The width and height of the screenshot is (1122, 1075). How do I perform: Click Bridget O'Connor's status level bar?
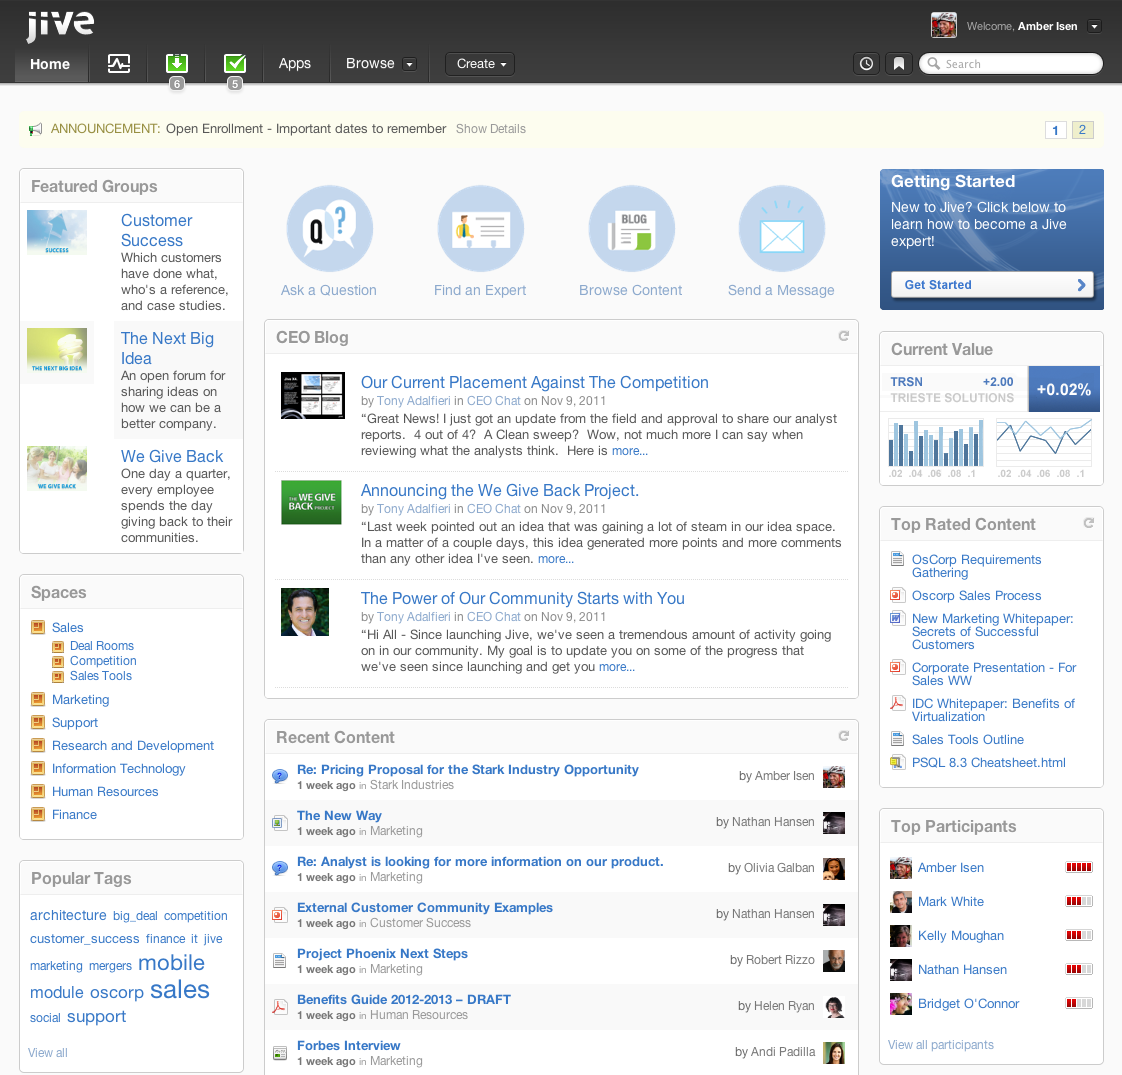pyautogui.click(x=1079, y=1003)
